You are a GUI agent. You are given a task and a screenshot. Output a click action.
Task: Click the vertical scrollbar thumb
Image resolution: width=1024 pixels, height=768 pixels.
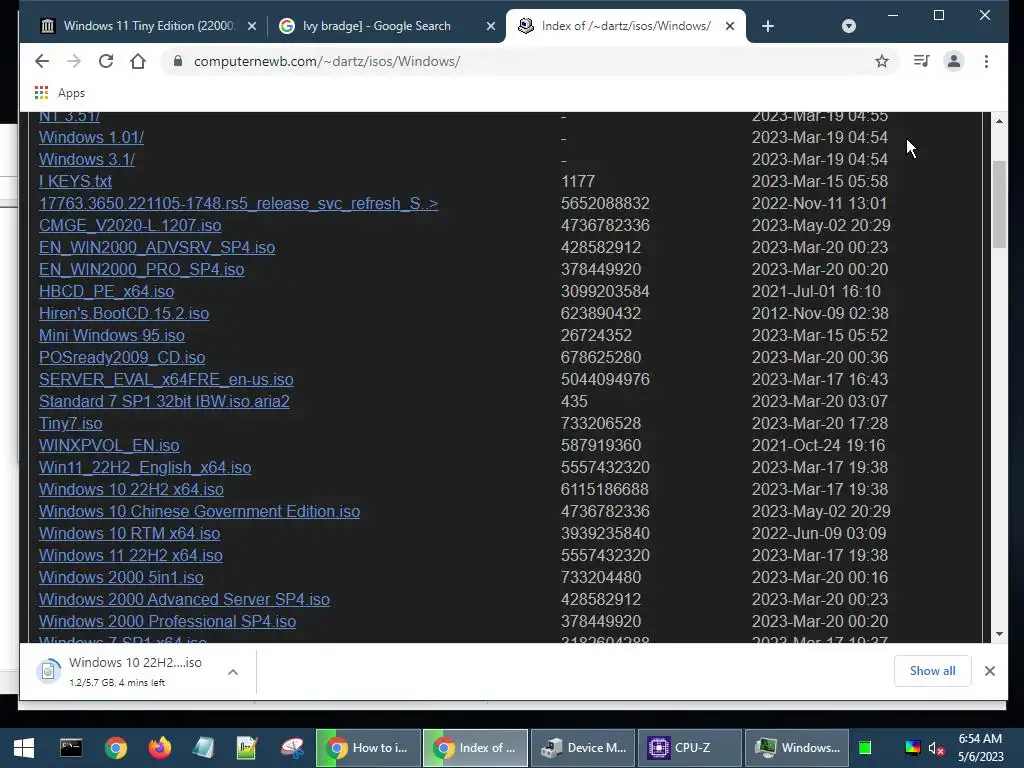(999, 204)
